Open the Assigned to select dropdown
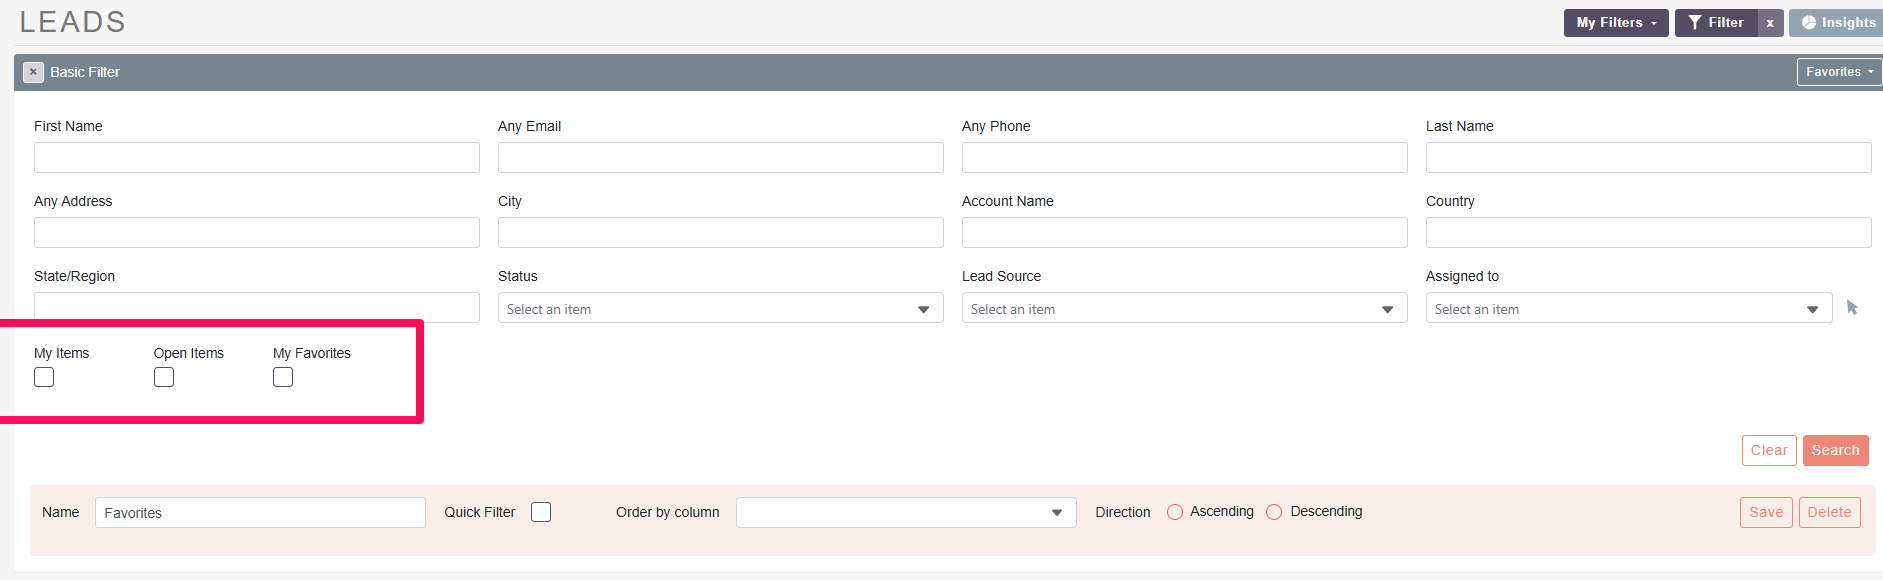 1628,308
